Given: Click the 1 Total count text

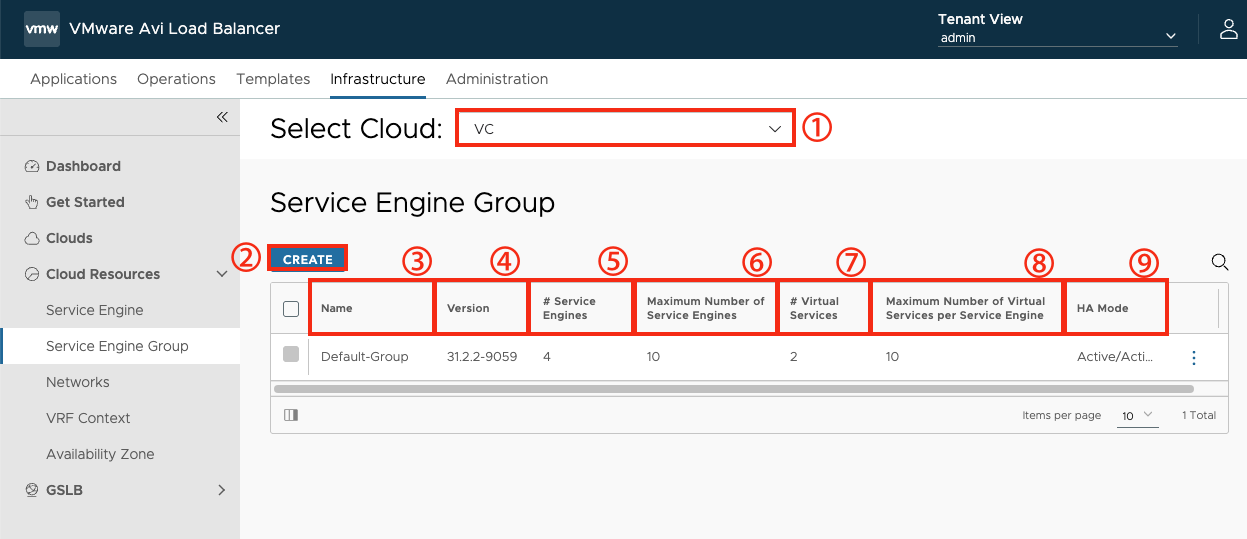Looking at the screenshot, I should coord(1199,415).
